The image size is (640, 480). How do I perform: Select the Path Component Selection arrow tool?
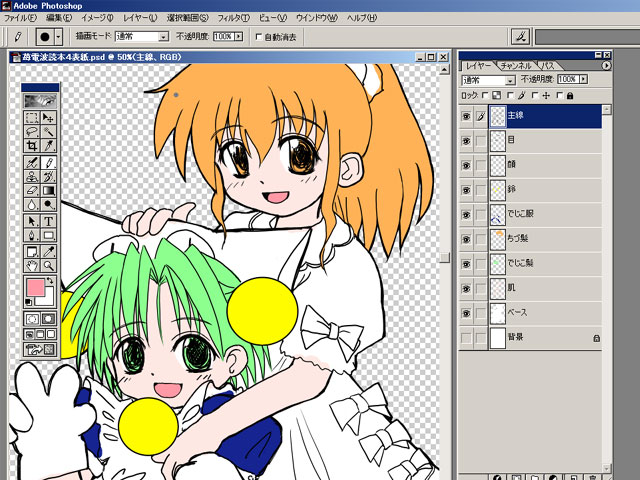click(x=32, y=221)
